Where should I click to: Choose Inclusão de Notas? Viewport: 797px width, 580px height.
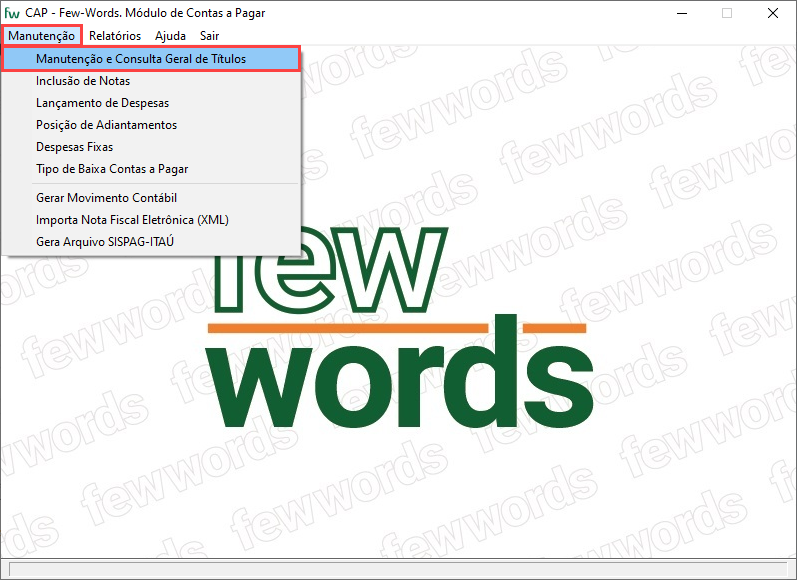point(151,81)
